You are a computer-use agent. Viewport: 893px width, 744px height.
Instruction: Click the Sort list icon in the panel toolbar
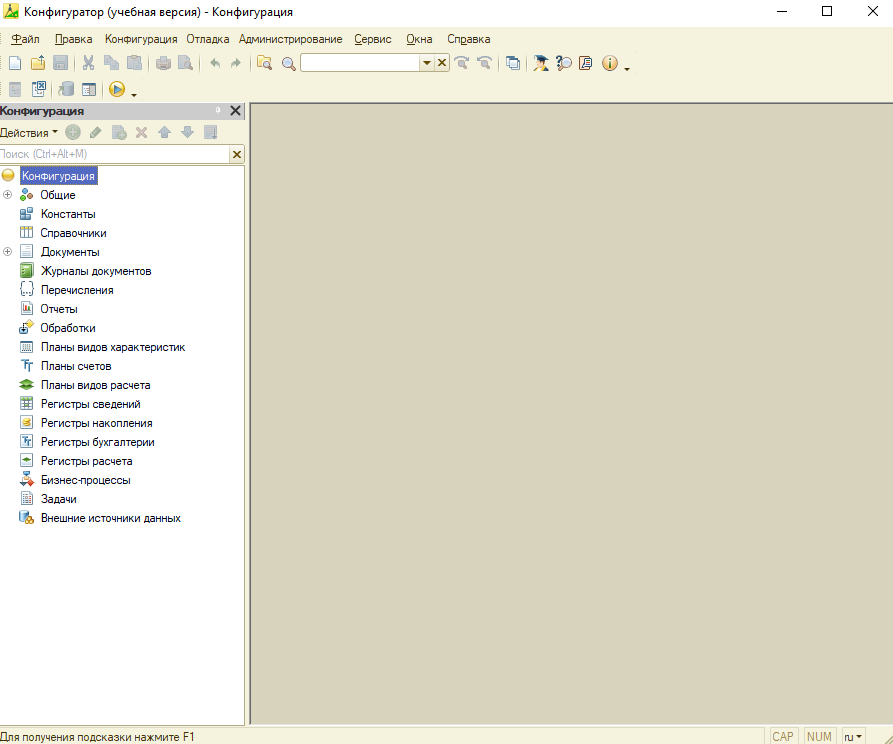pos(211,133)
